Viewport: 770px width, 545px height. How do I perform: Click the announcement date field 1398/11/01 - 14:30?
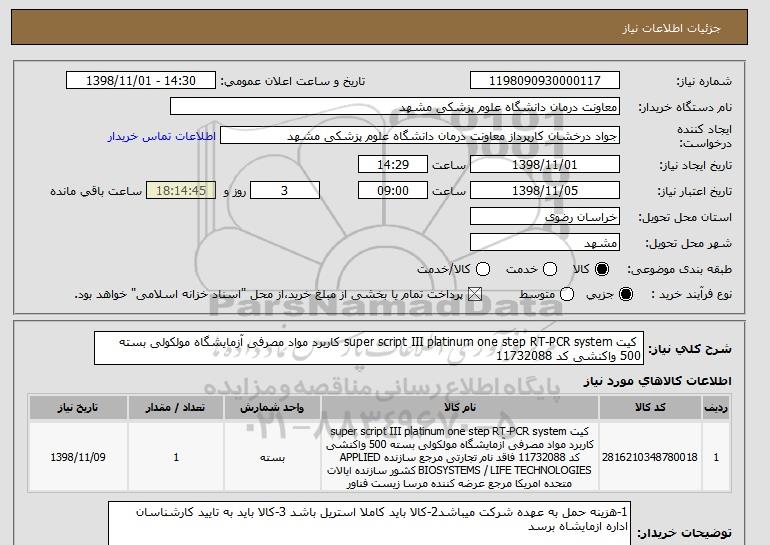tap(141, 81)
